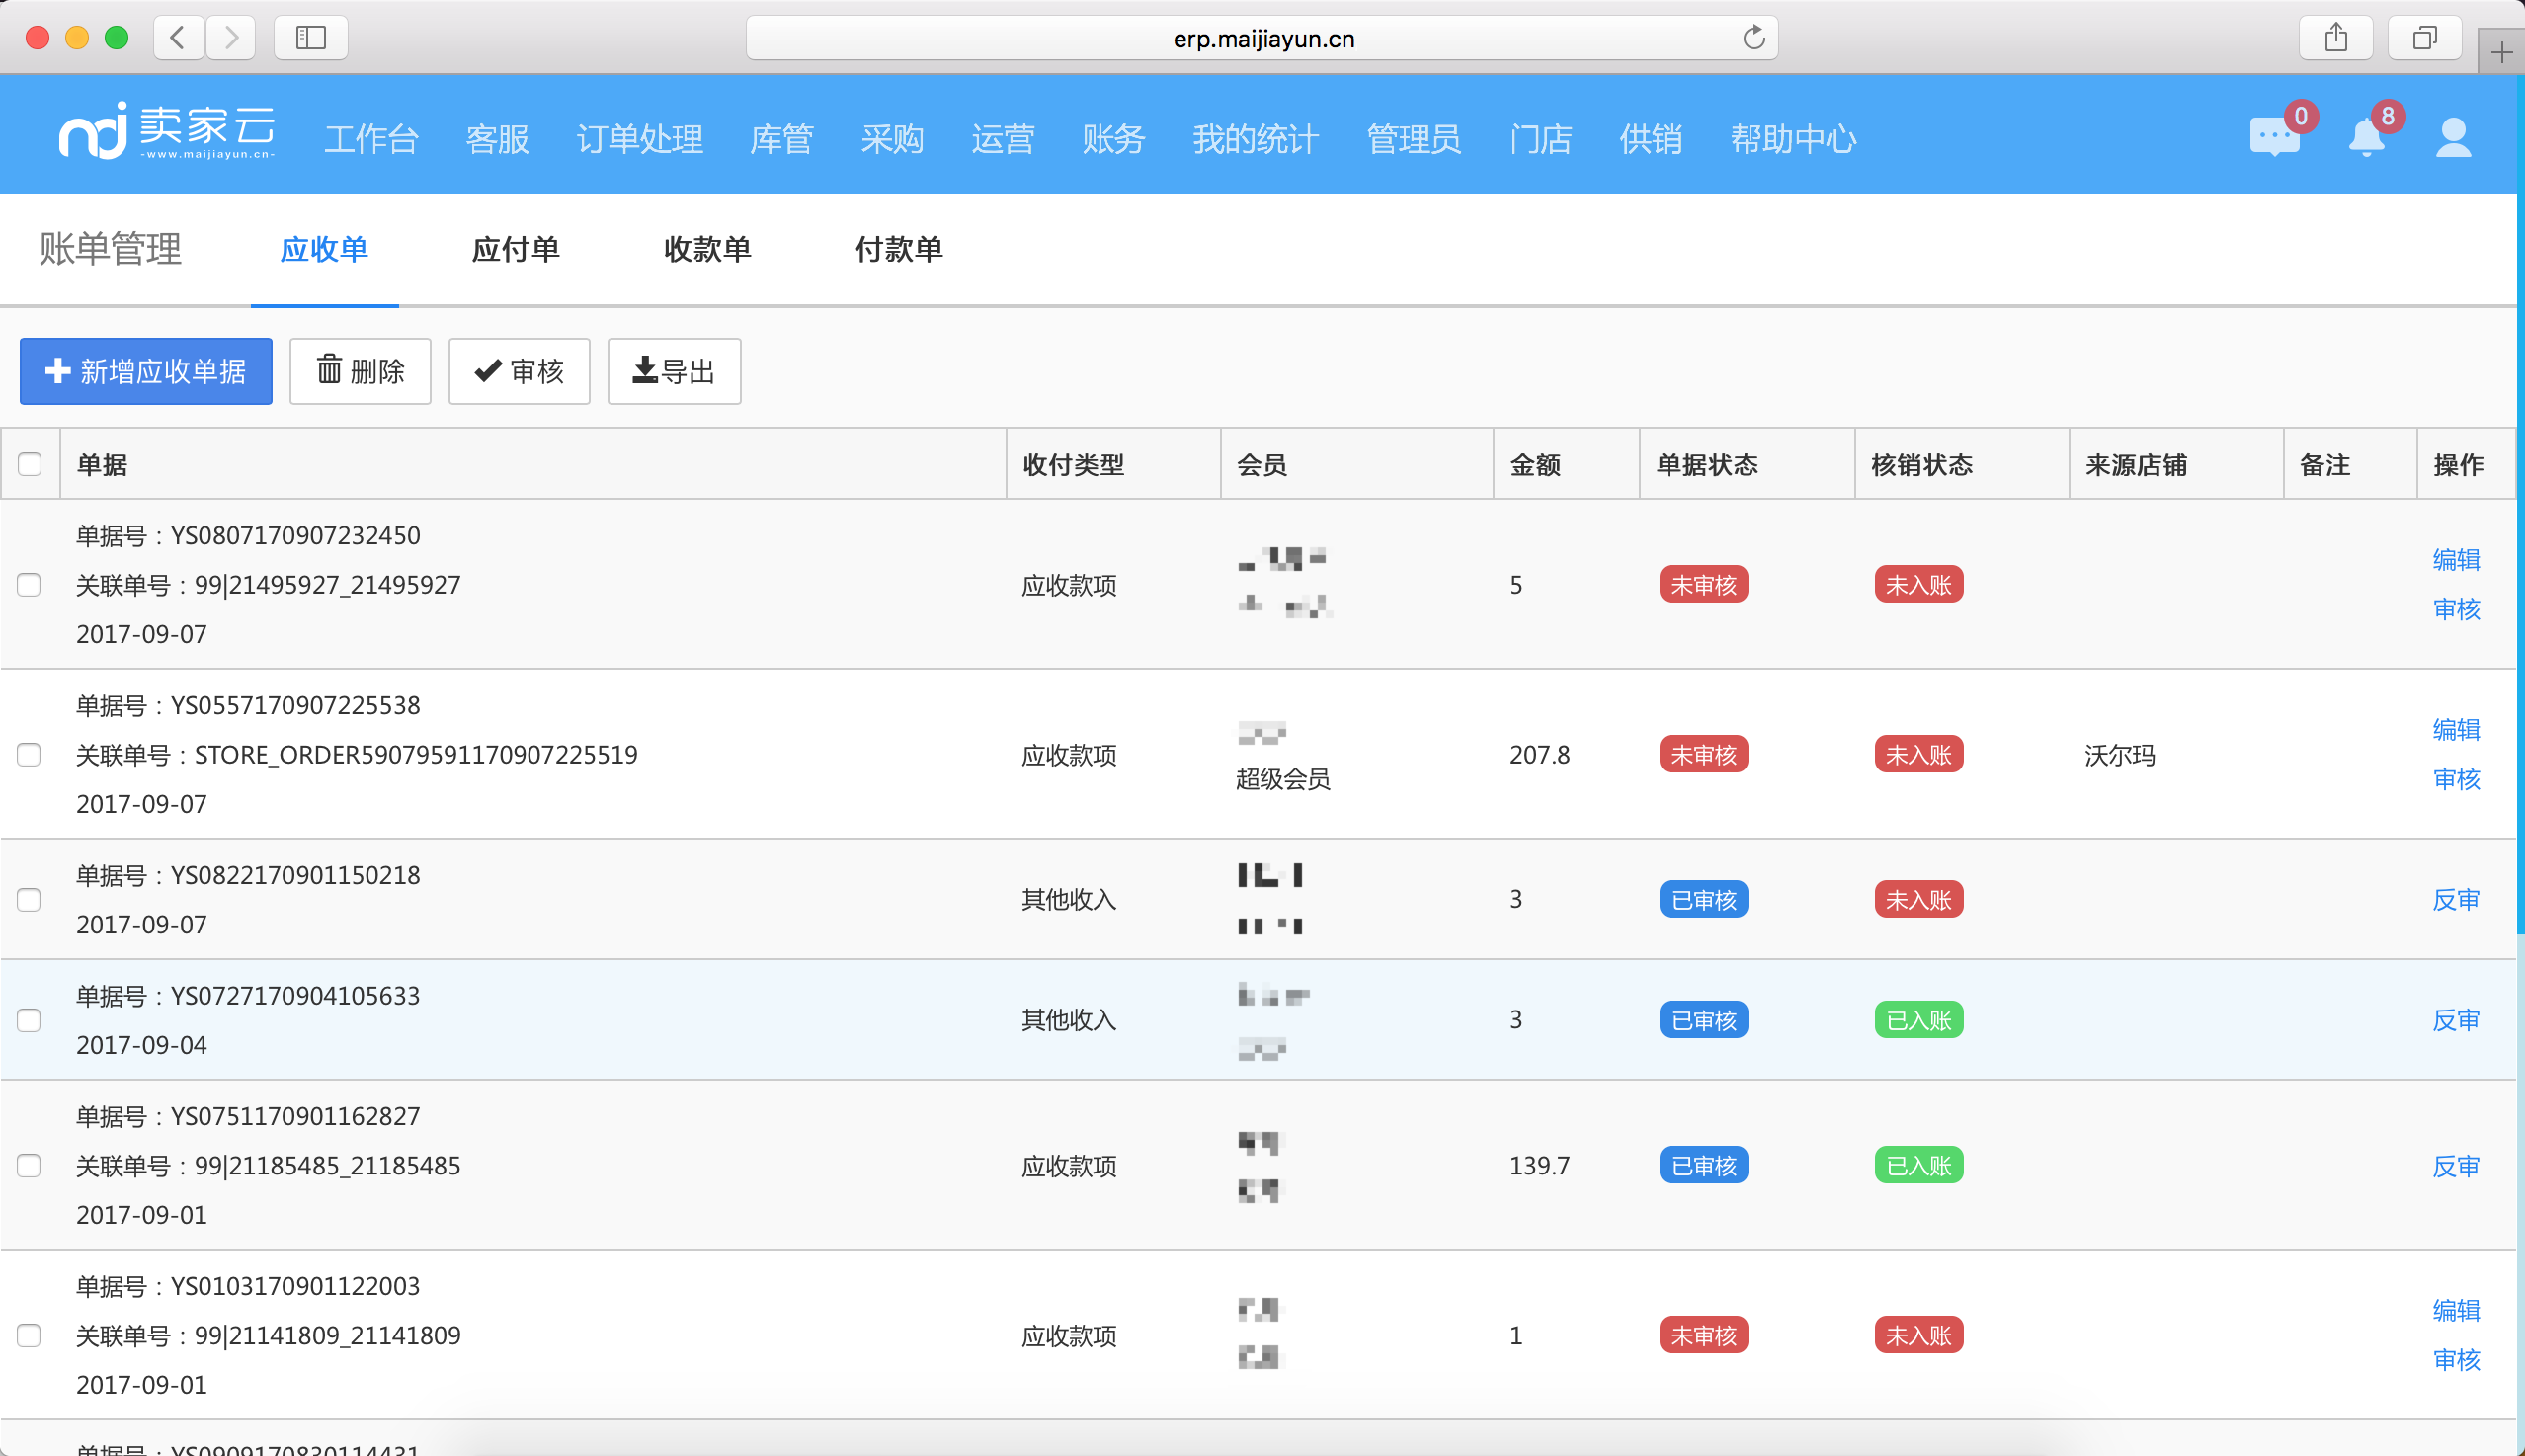2525x1456 pixels.
Task: Click the 审核 approve icon button
Action: [524, 369]
